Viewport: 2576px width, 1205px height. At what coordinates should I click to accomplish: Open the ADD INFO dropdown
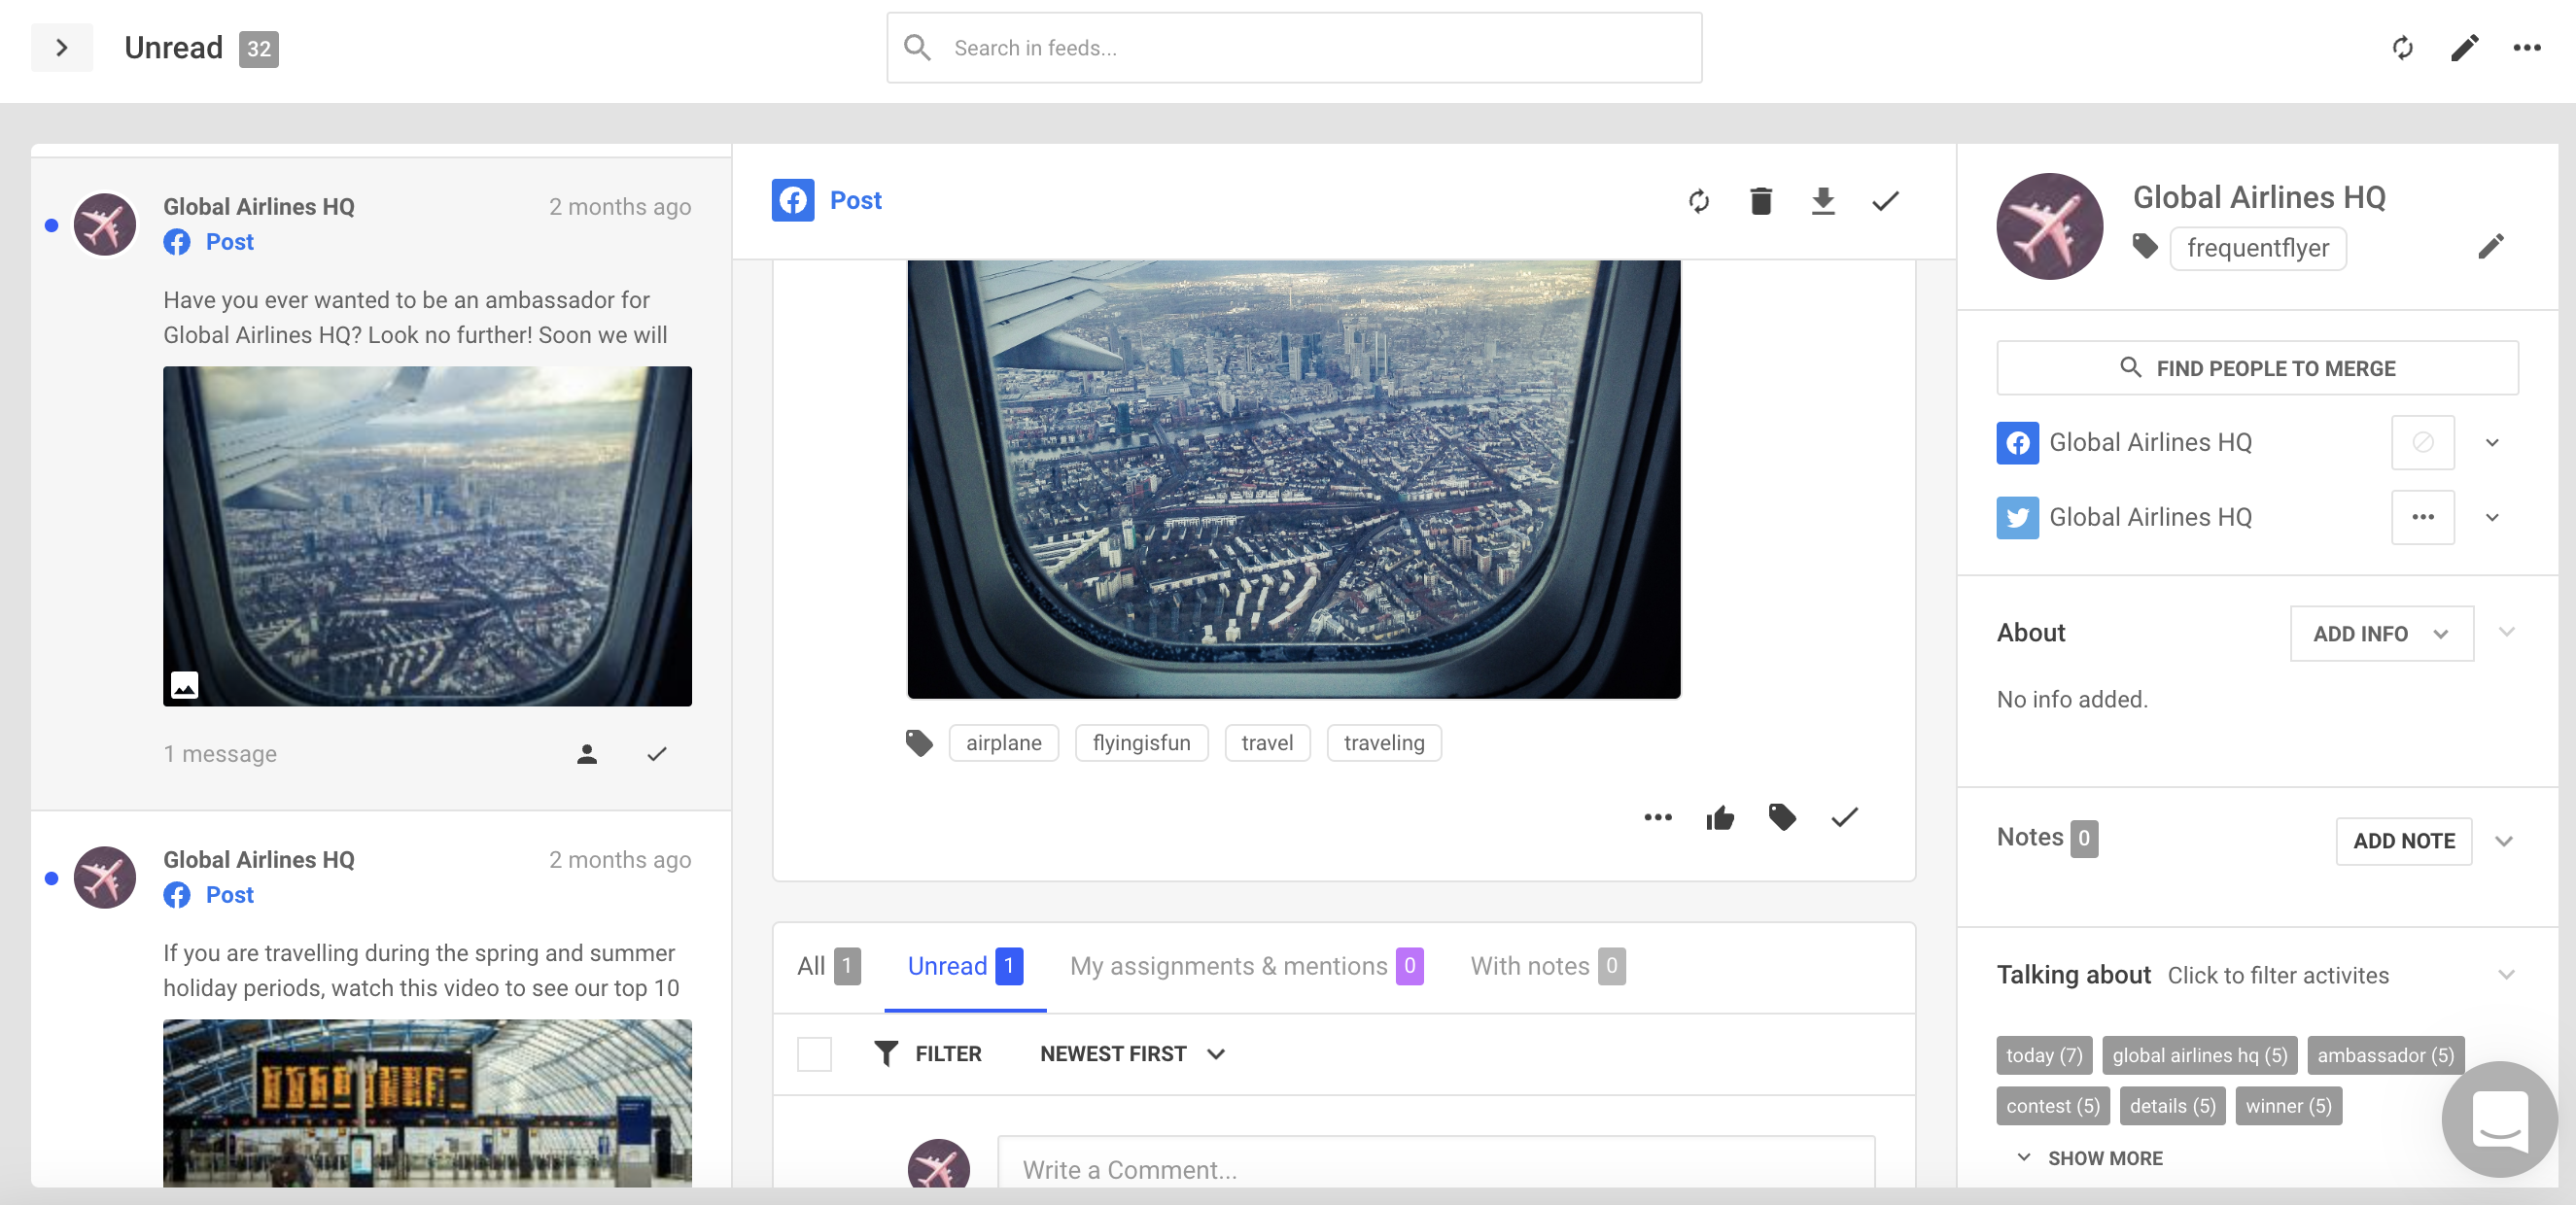[x=2381, y=633]
